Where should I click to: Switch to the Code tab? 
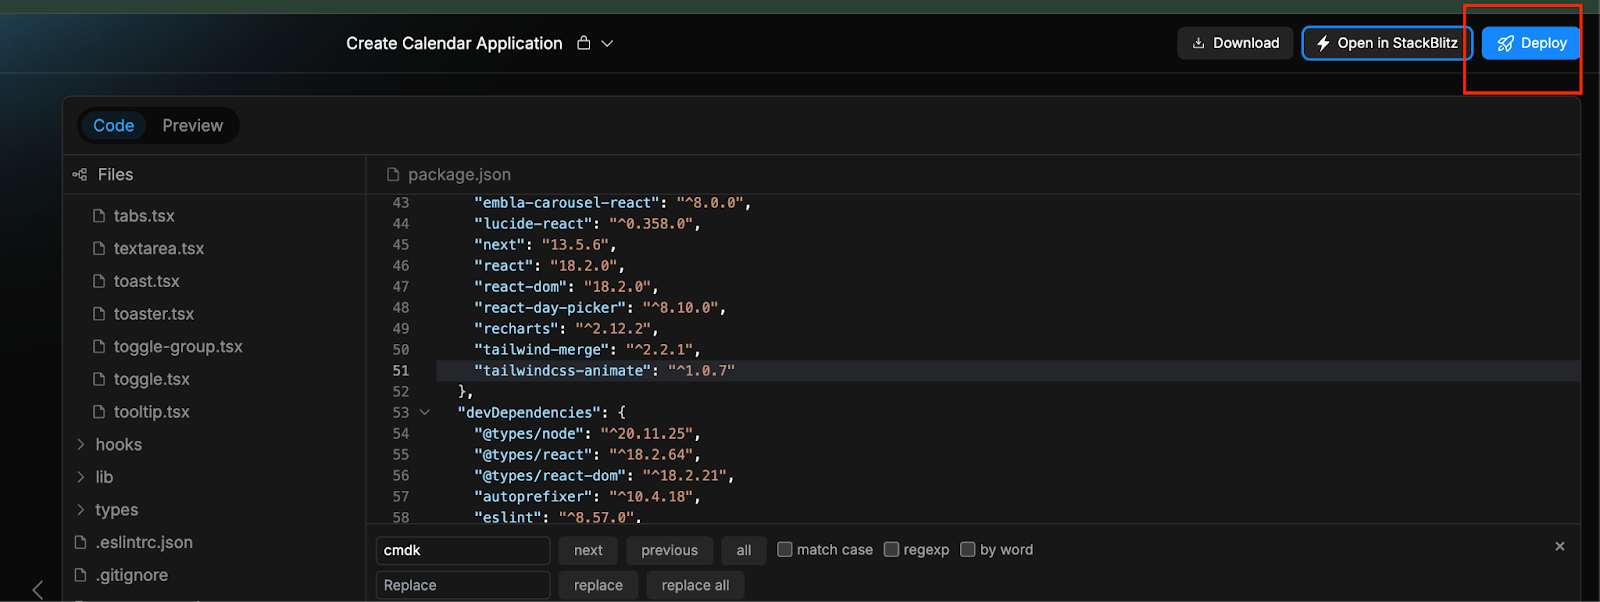tap(113, 125)
